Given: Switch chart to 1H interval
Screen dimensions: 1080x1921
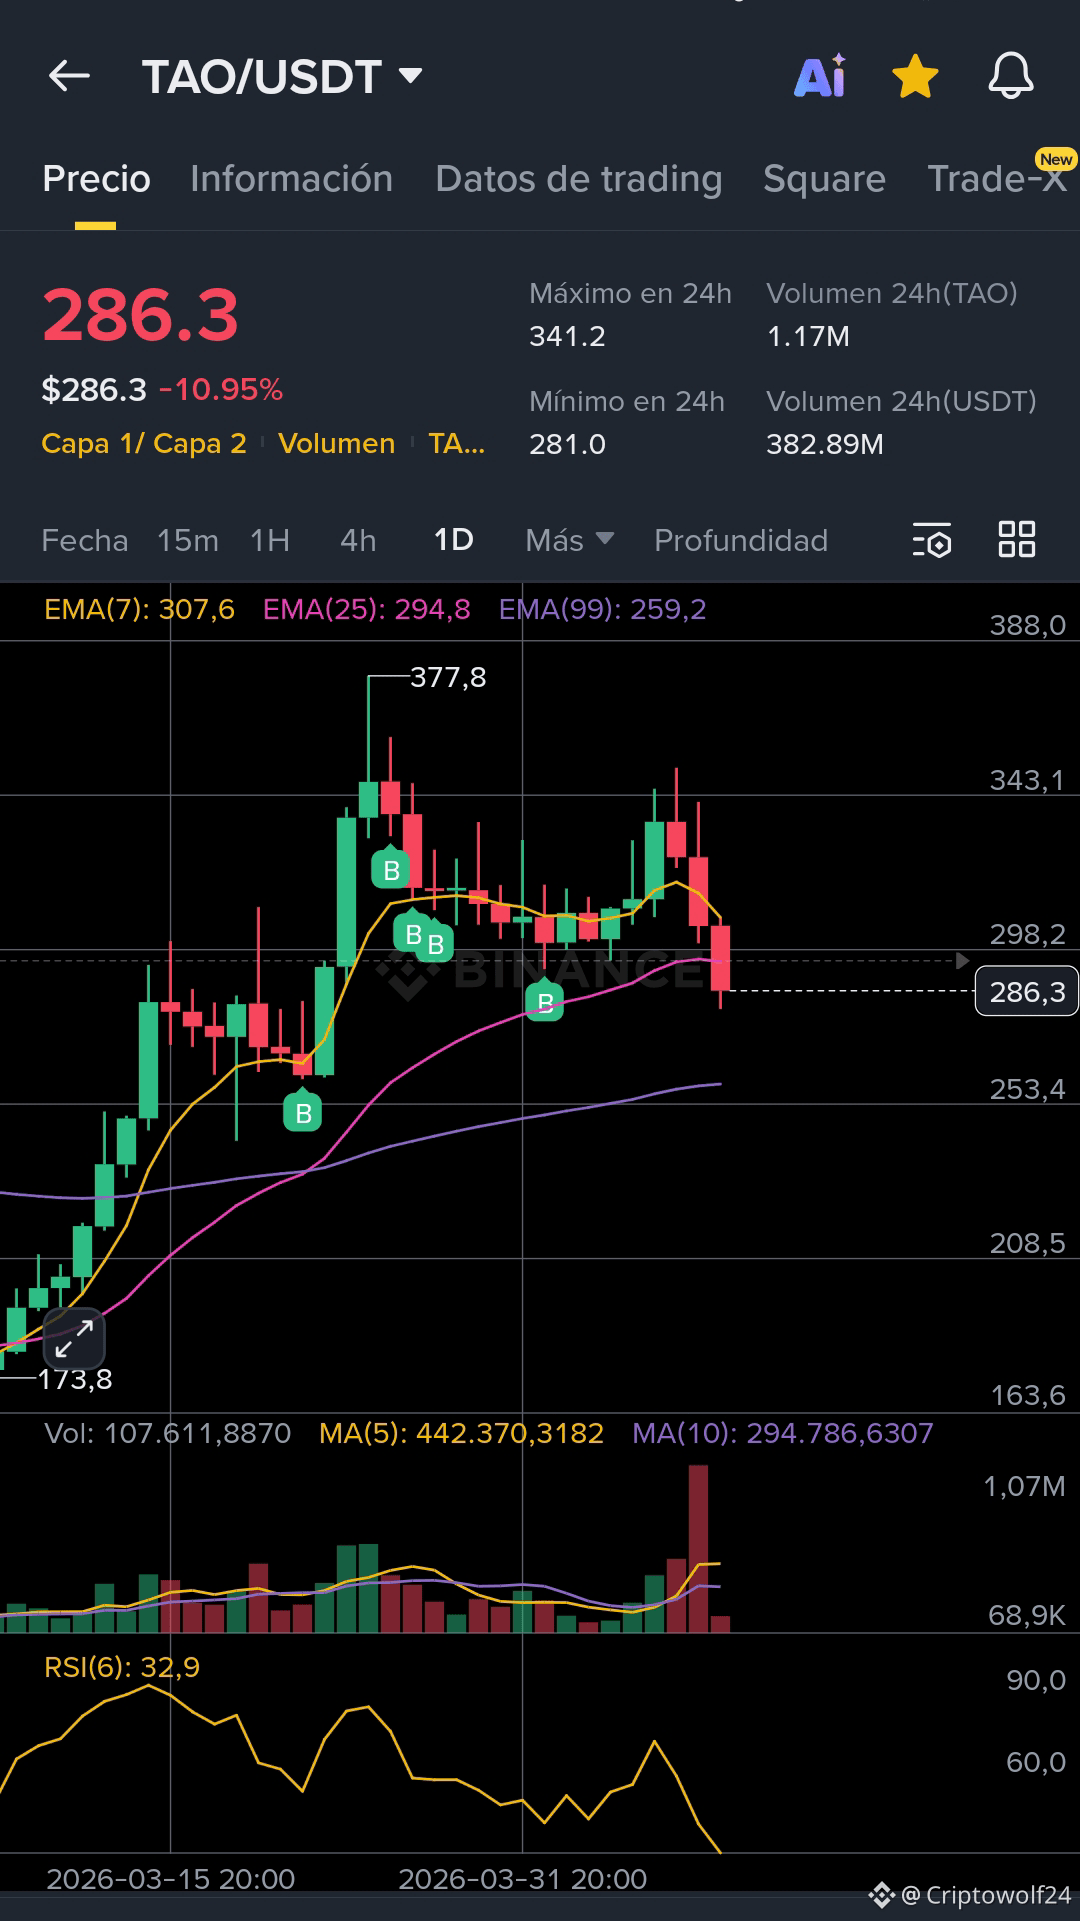Looking at the screenshot, I should [x=270, y=541].
